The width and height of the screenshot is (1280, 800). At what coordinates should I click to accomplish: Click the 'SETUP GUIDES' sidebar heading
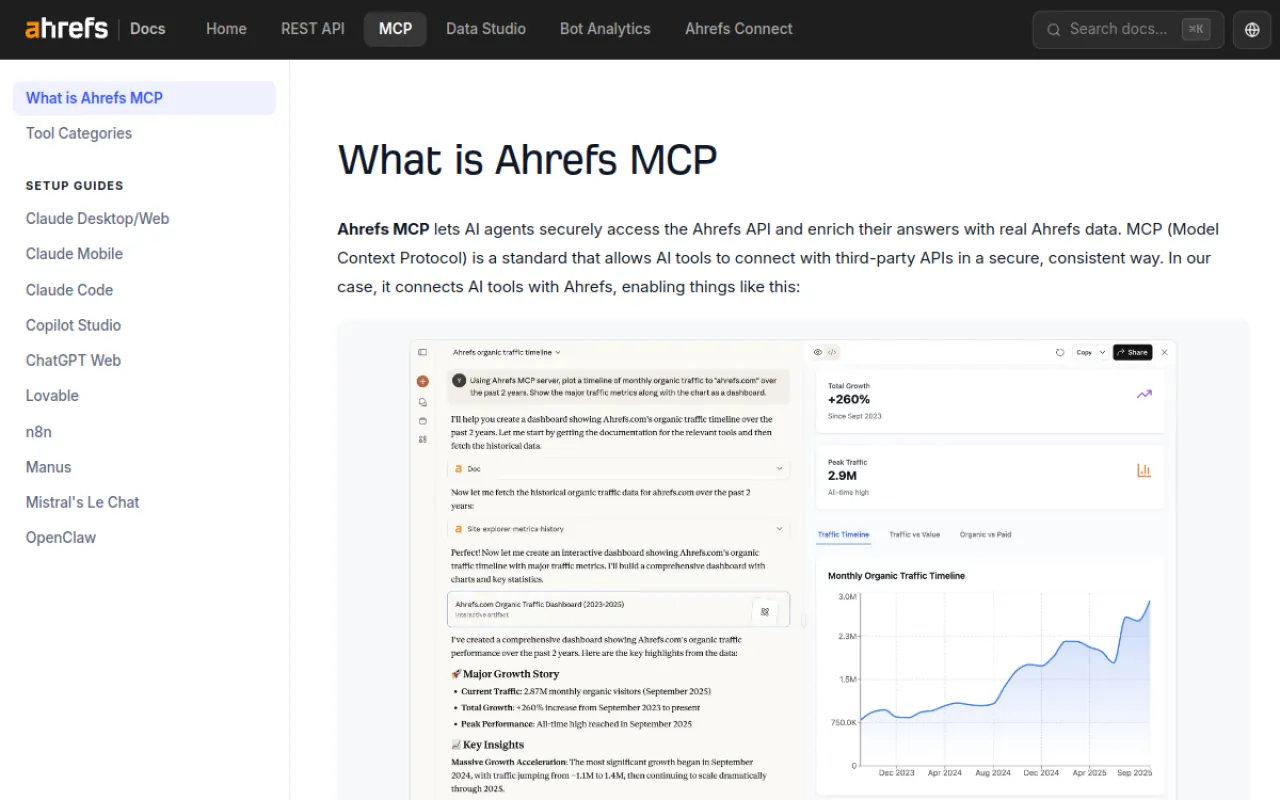(x=75, y=186)
